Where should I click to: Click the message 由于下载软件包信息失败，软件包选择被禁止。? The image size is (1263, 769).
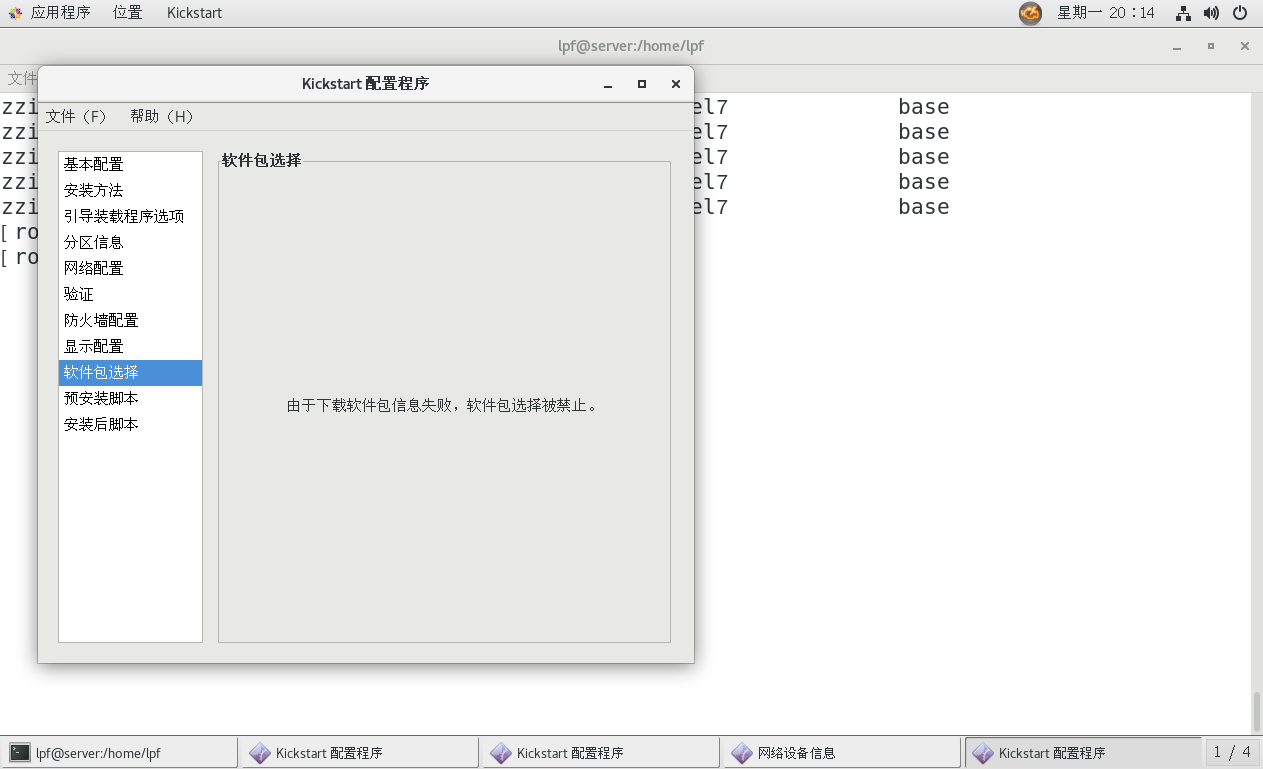pos(442,406)
